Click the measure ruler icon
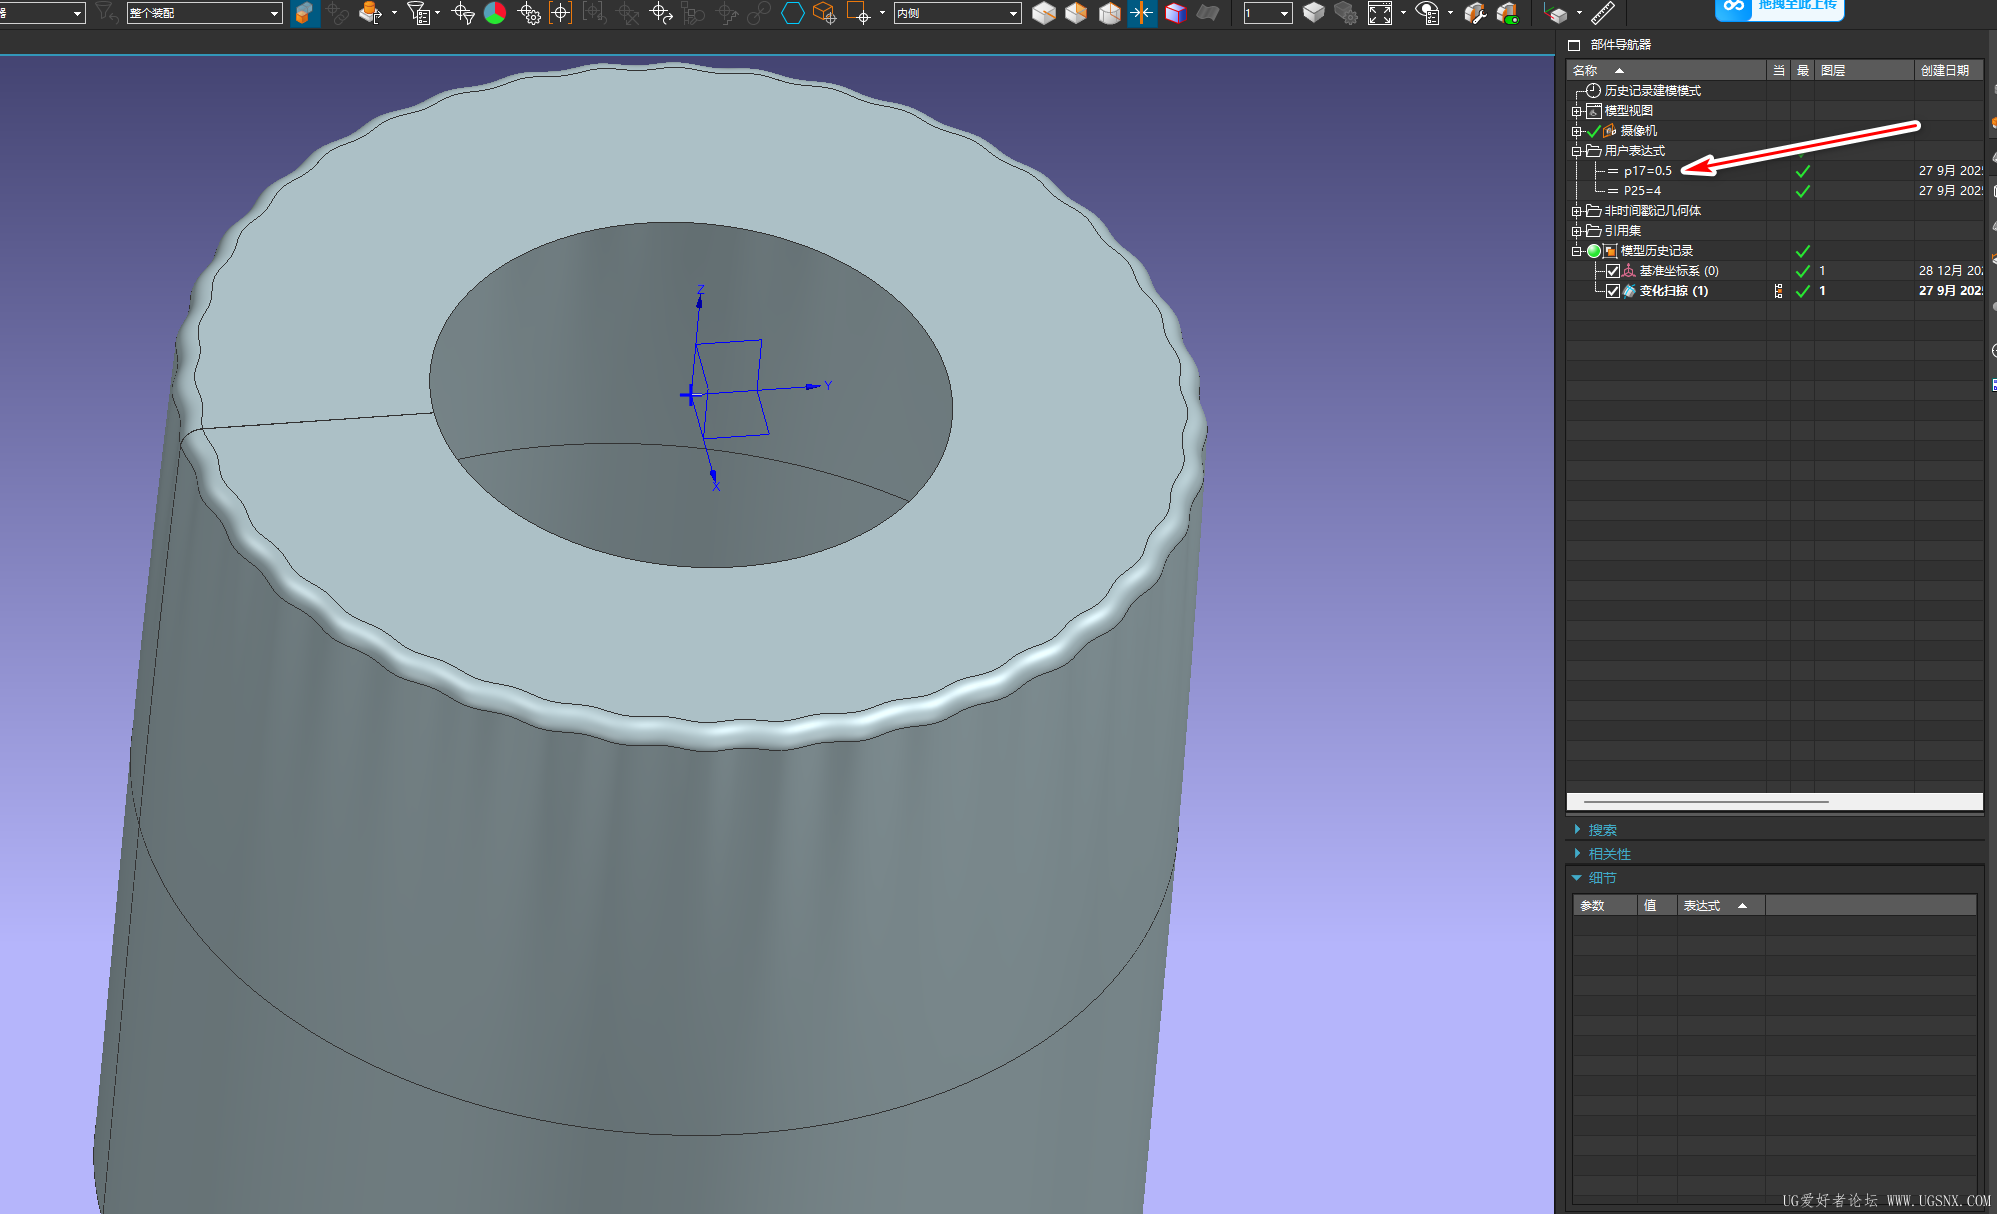This screenshot has width=1997, height=1214. pos(1602,13)
